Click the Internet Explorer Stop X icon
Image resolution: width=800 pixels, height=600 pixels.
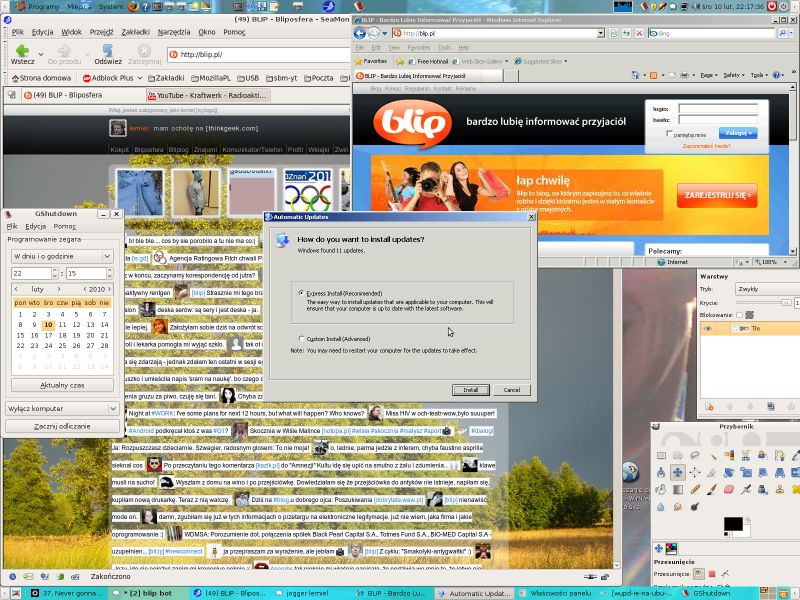pos(639,33)
